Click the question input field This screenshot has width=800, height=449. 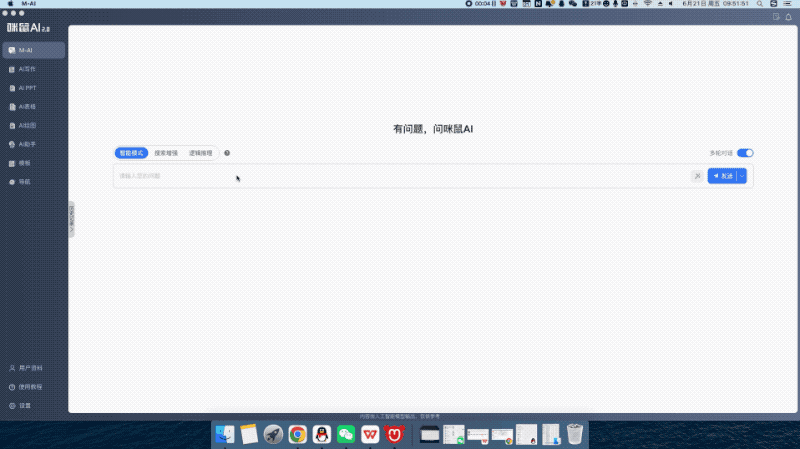point(400,176)
